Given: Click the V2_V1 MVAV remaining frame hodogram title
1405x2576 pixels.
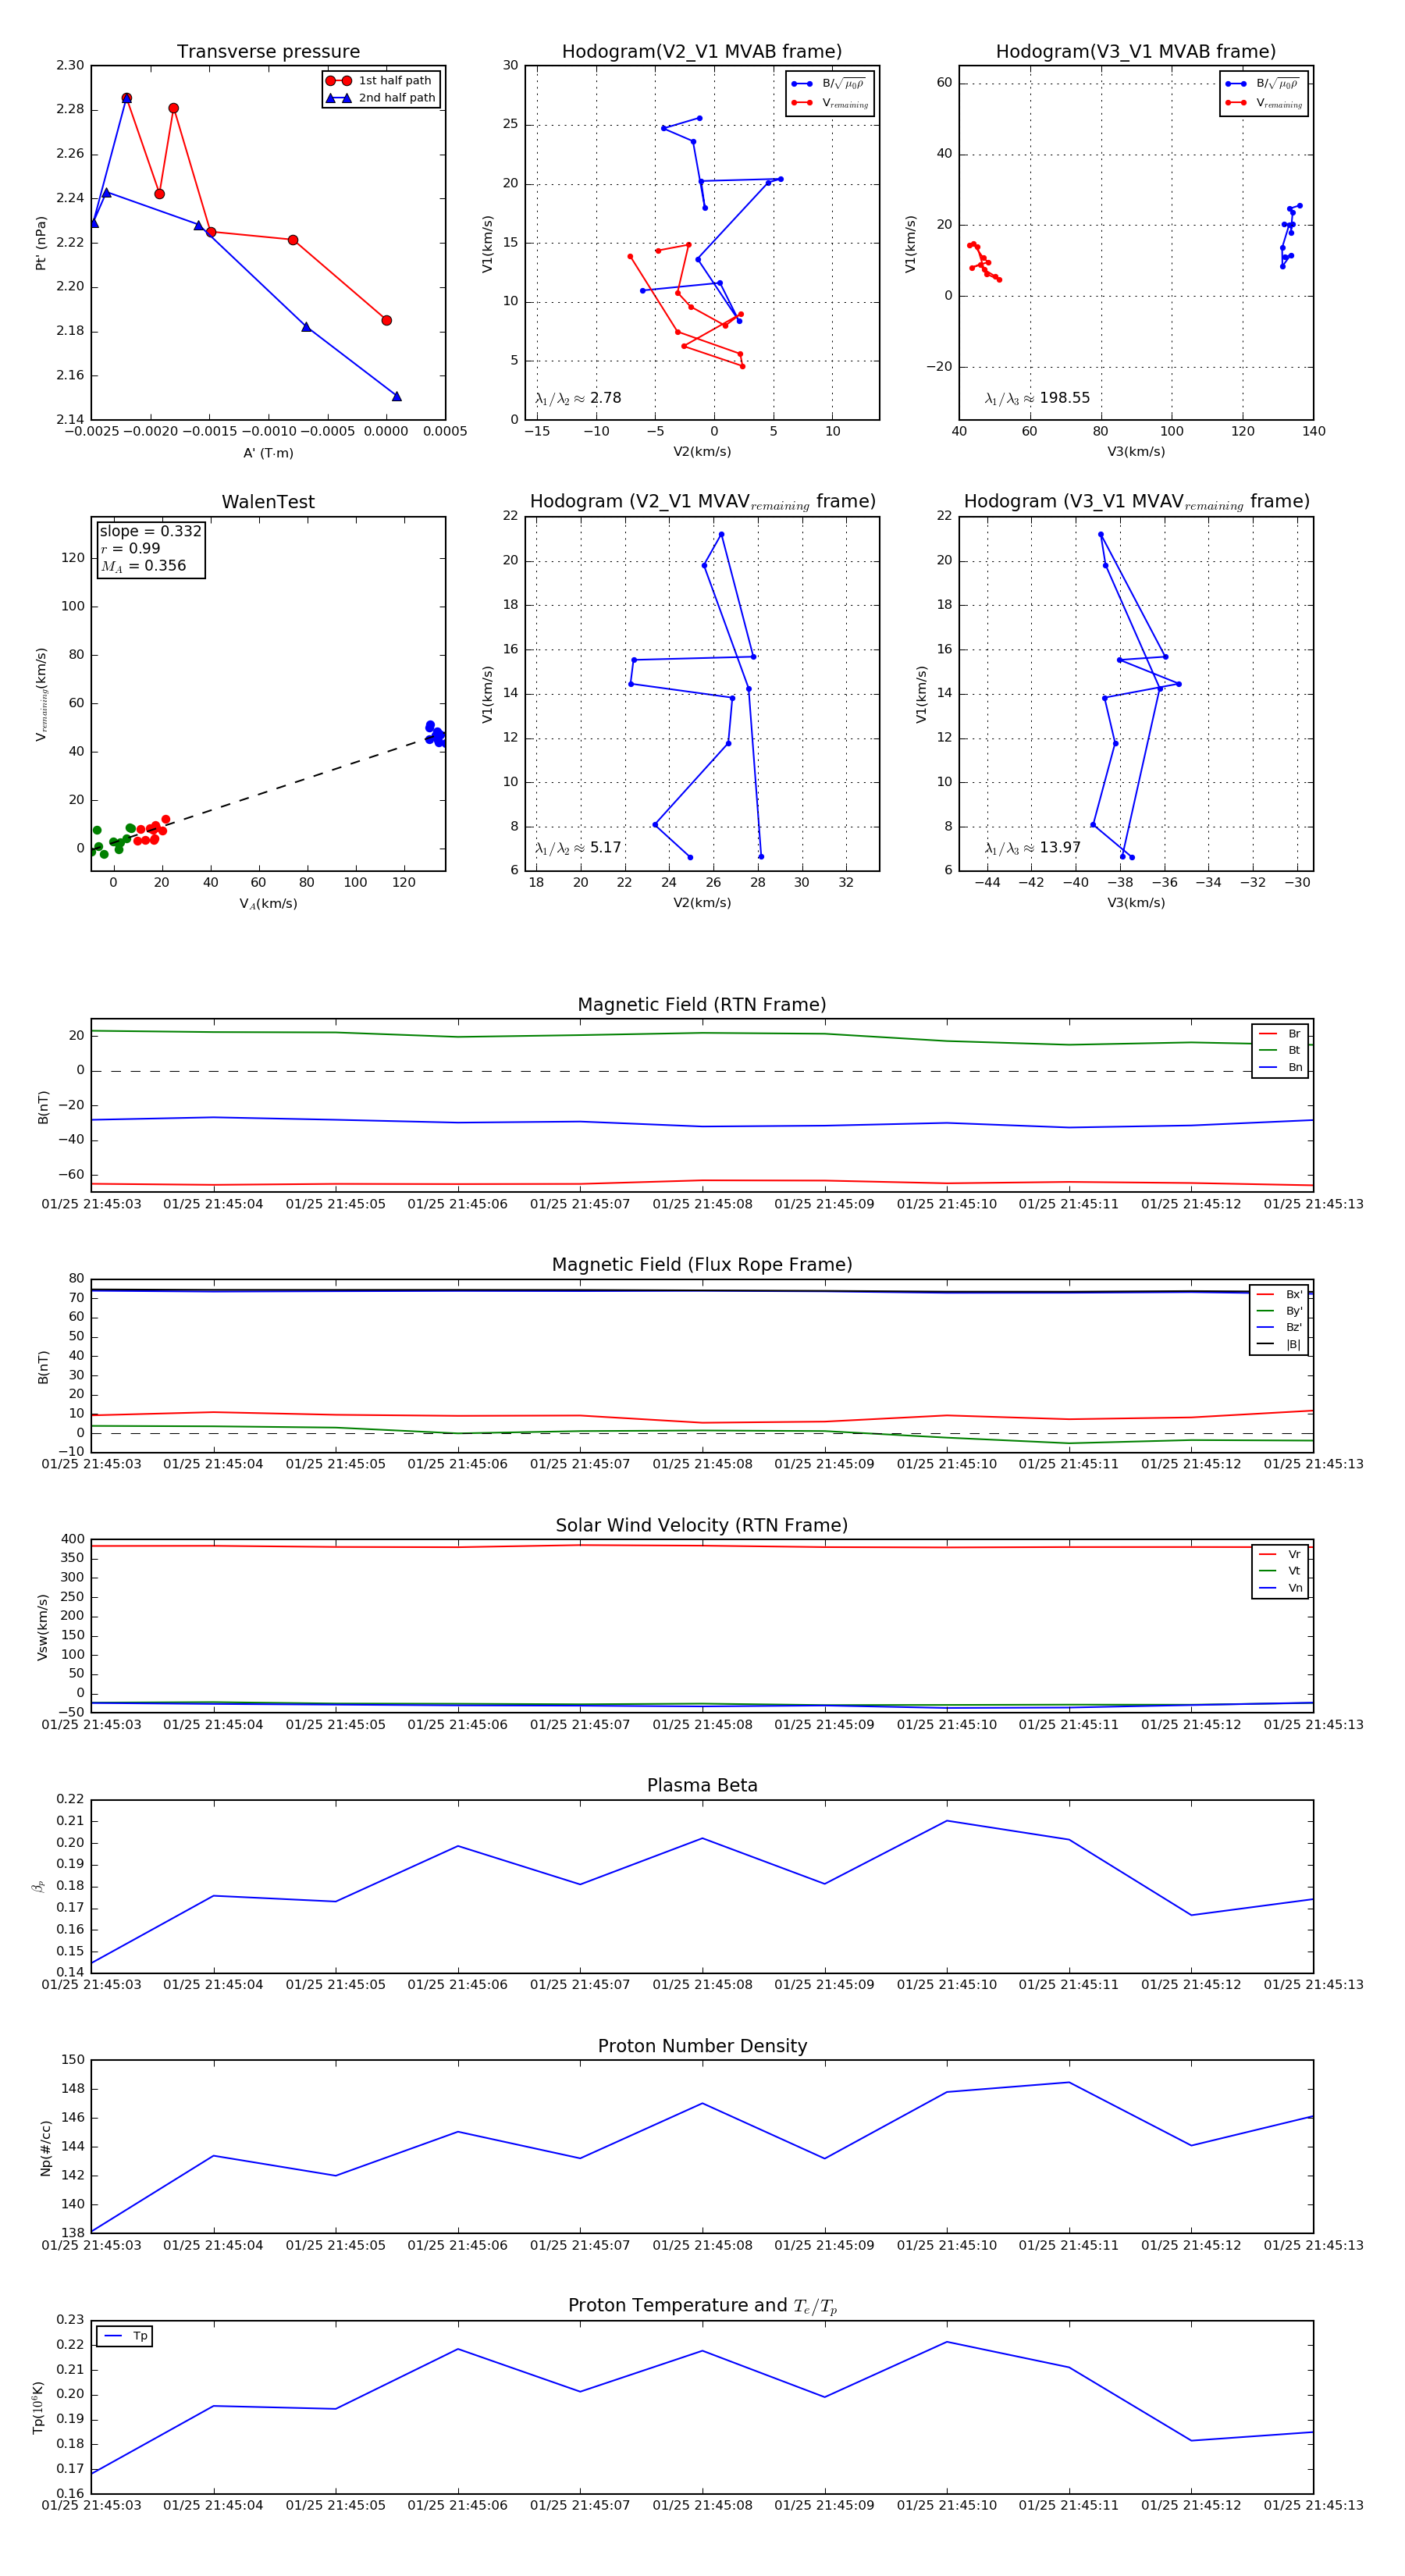Looking at the screenshot, I should [702, 502].
